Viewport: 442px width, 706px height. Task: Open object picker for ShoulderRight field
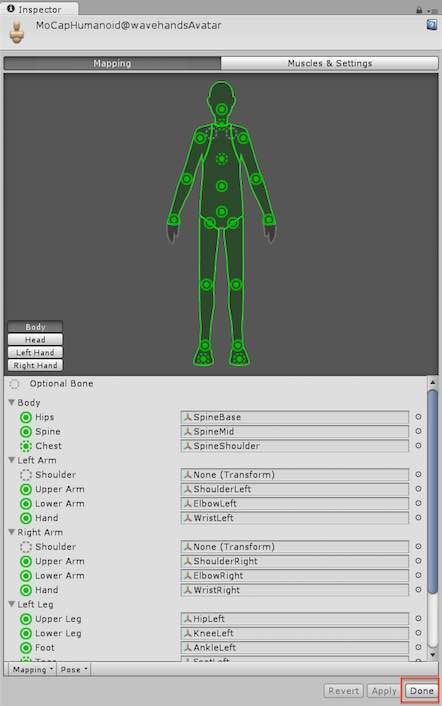[x=418, y=561]
